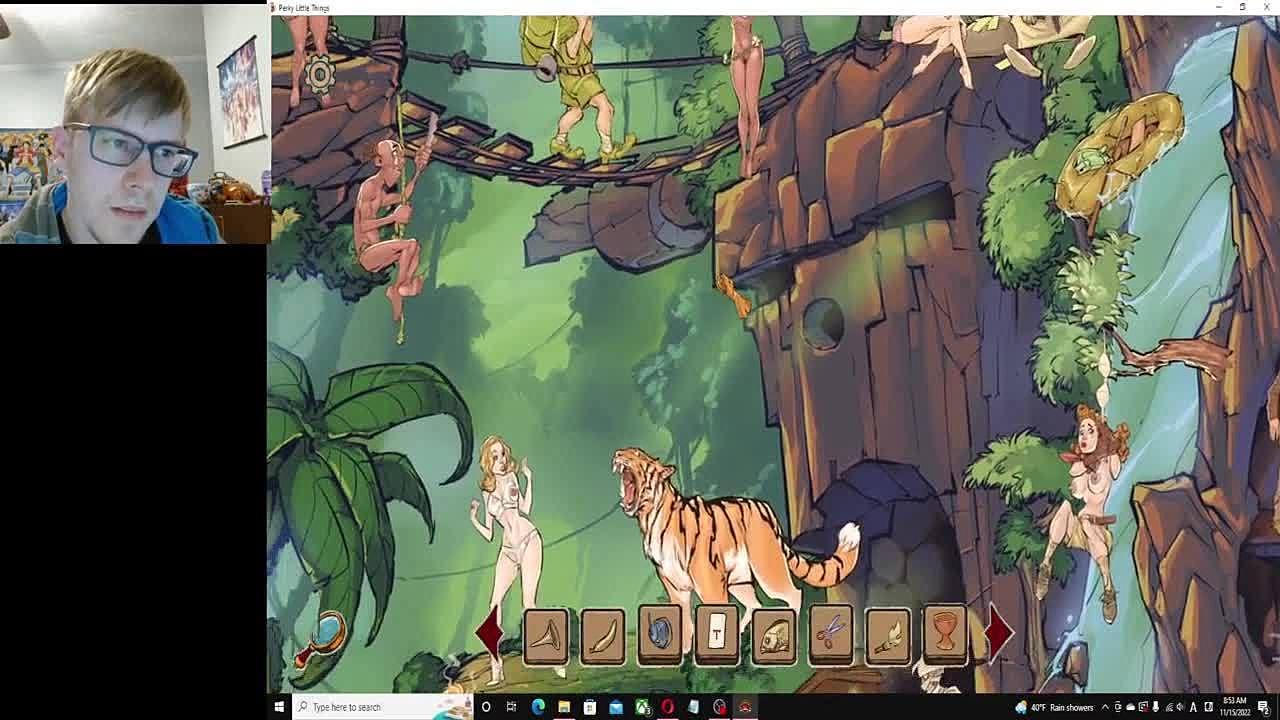Viewport: 1280px width, 720px height.
Task: Minimize the Perky Little Things window
Action: [1218, 7]
